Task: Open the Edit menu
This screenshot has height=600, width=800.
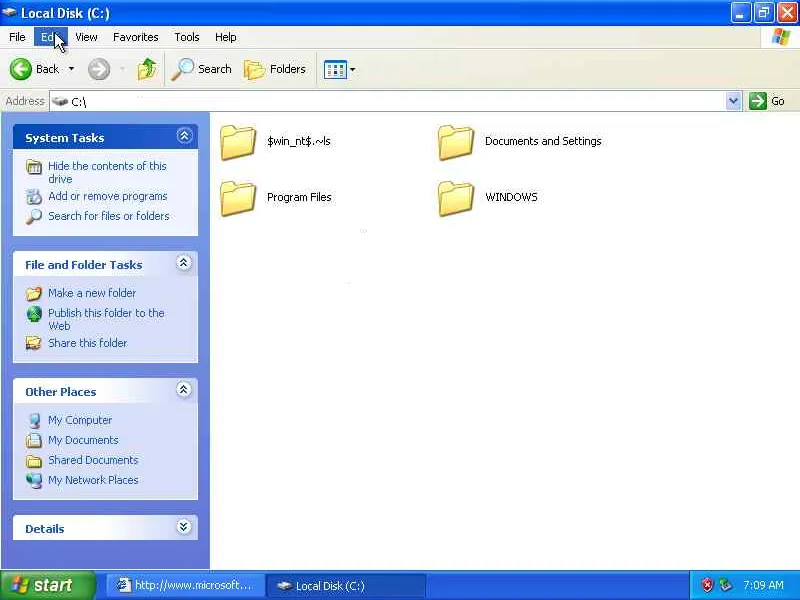Action: pyautogui.click(x=51, y=37)
